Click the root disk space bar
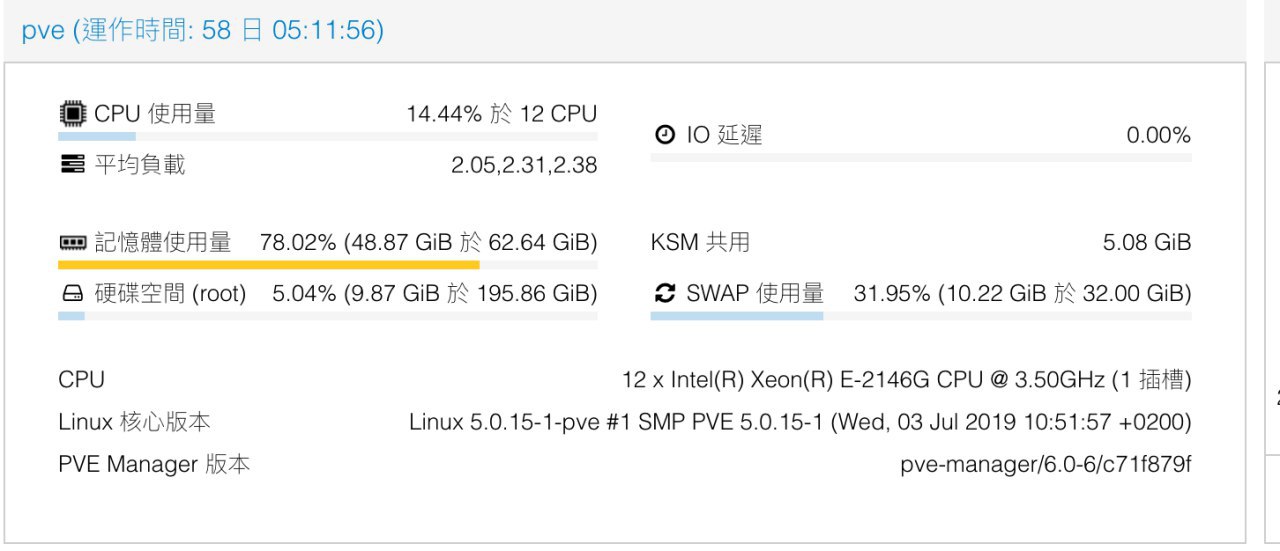1280x551 pixels. click(328, 316)
